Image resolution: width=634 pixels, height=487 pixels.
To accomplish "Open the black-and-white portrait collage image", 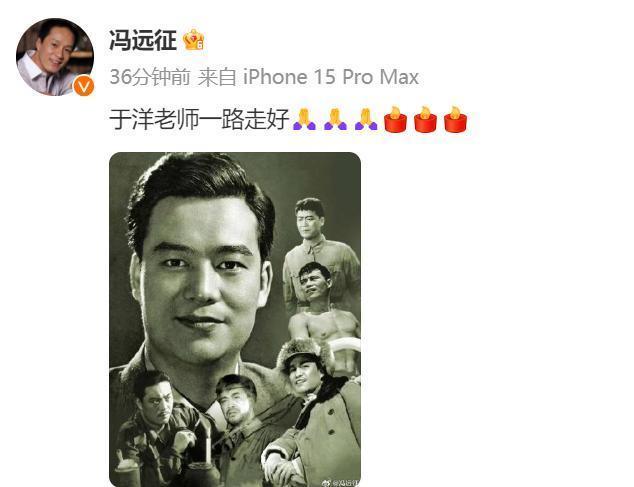I will (235, 319).
